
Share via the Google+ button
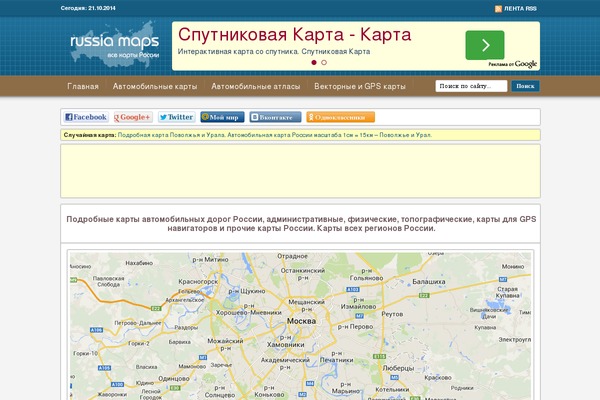click(x=133, y=117)
